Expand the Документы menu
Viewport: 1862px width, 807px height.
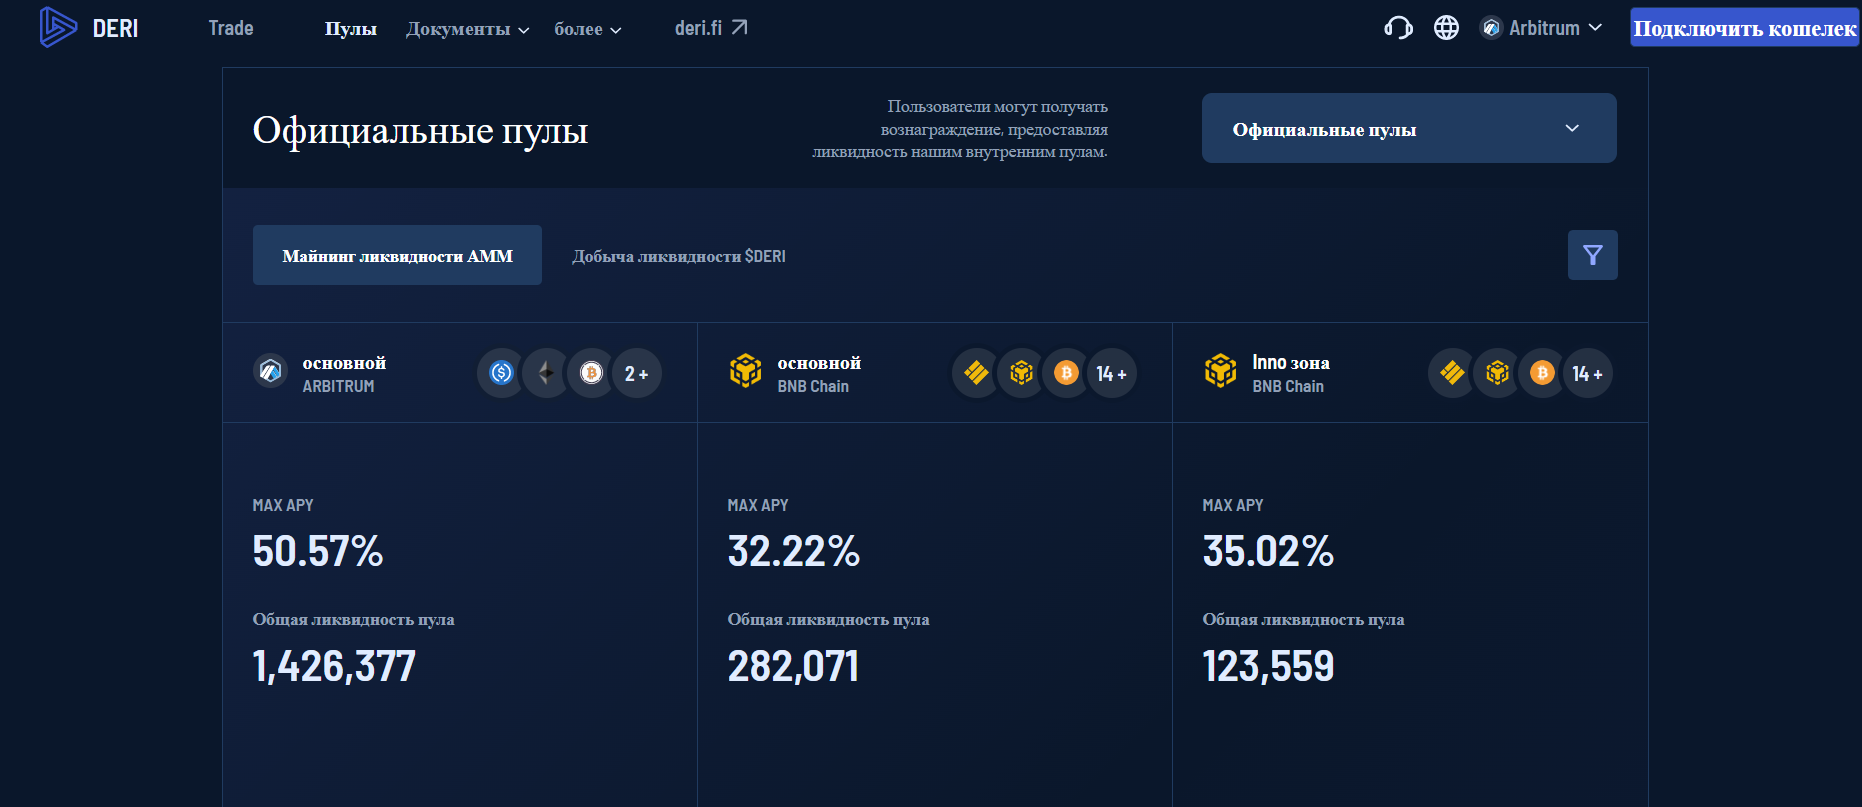tap(467, 29)
